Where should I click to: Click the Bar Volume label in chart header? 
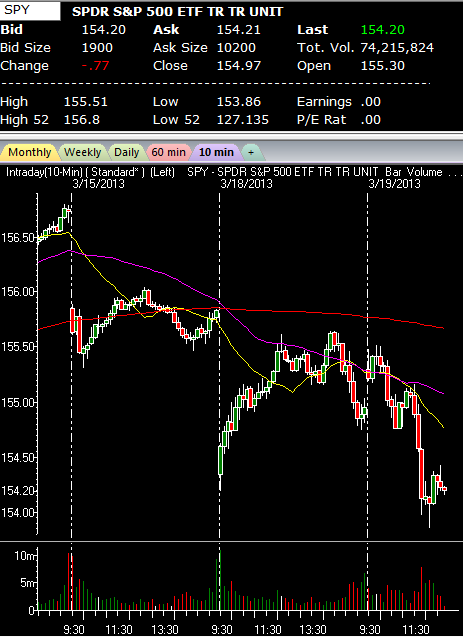pyautogui.click(x=413, y=172)
